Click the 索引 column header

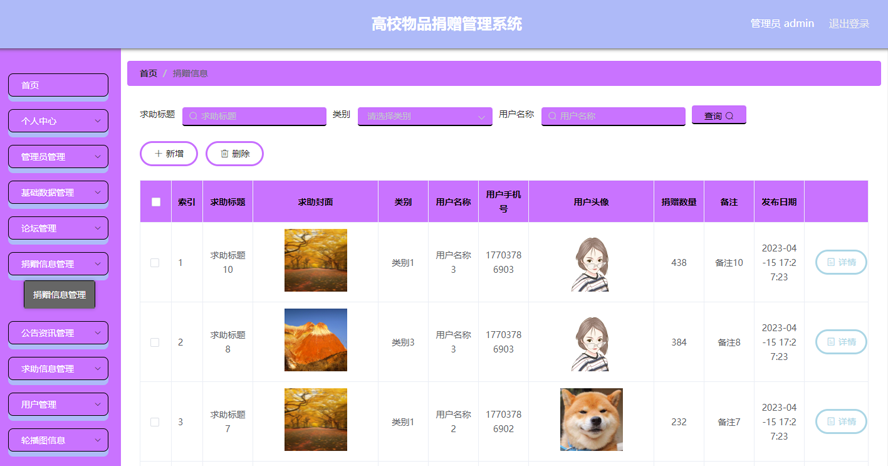[187, 202]
